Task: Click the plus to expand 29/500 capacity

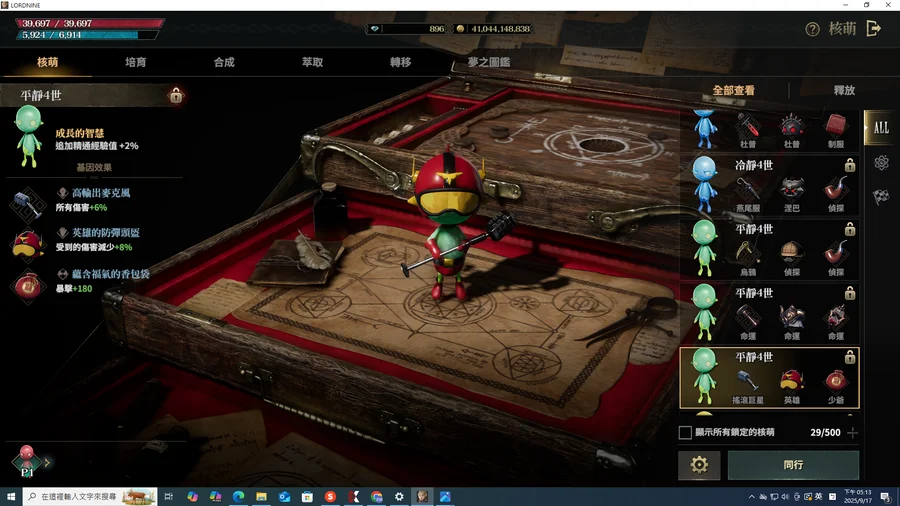Action: [x=852, y=433]
